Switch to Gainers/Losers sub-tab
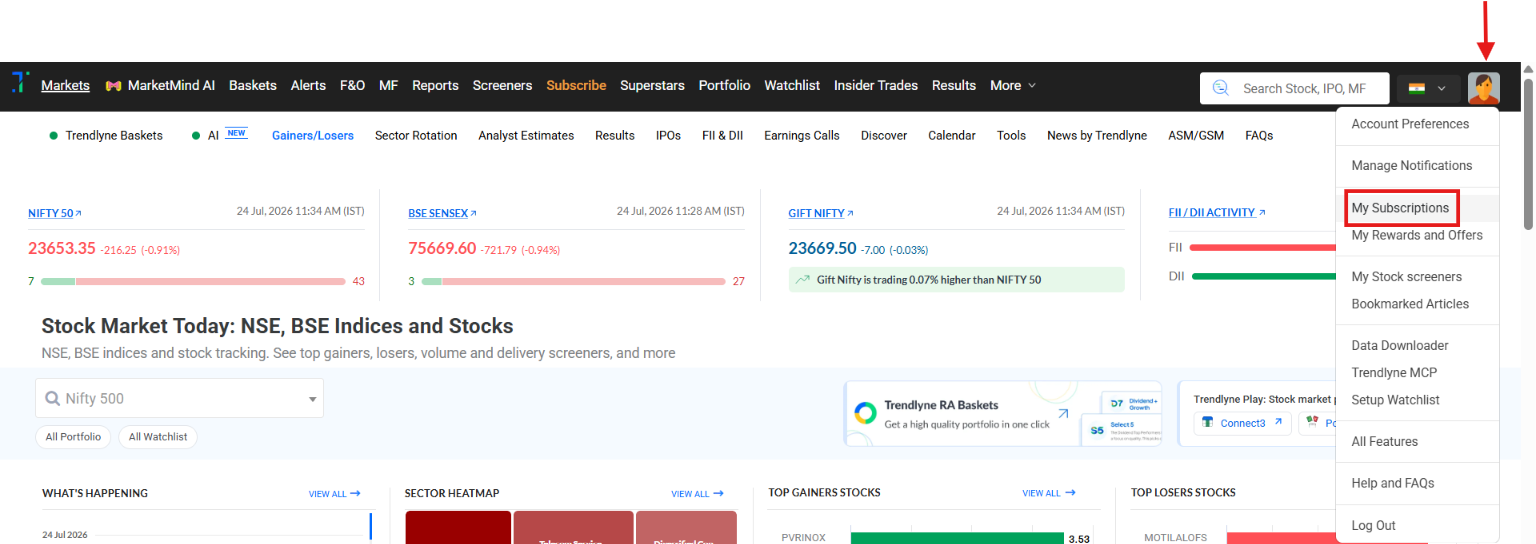This screenshot has height=544, width=1536. click(313, 135)
